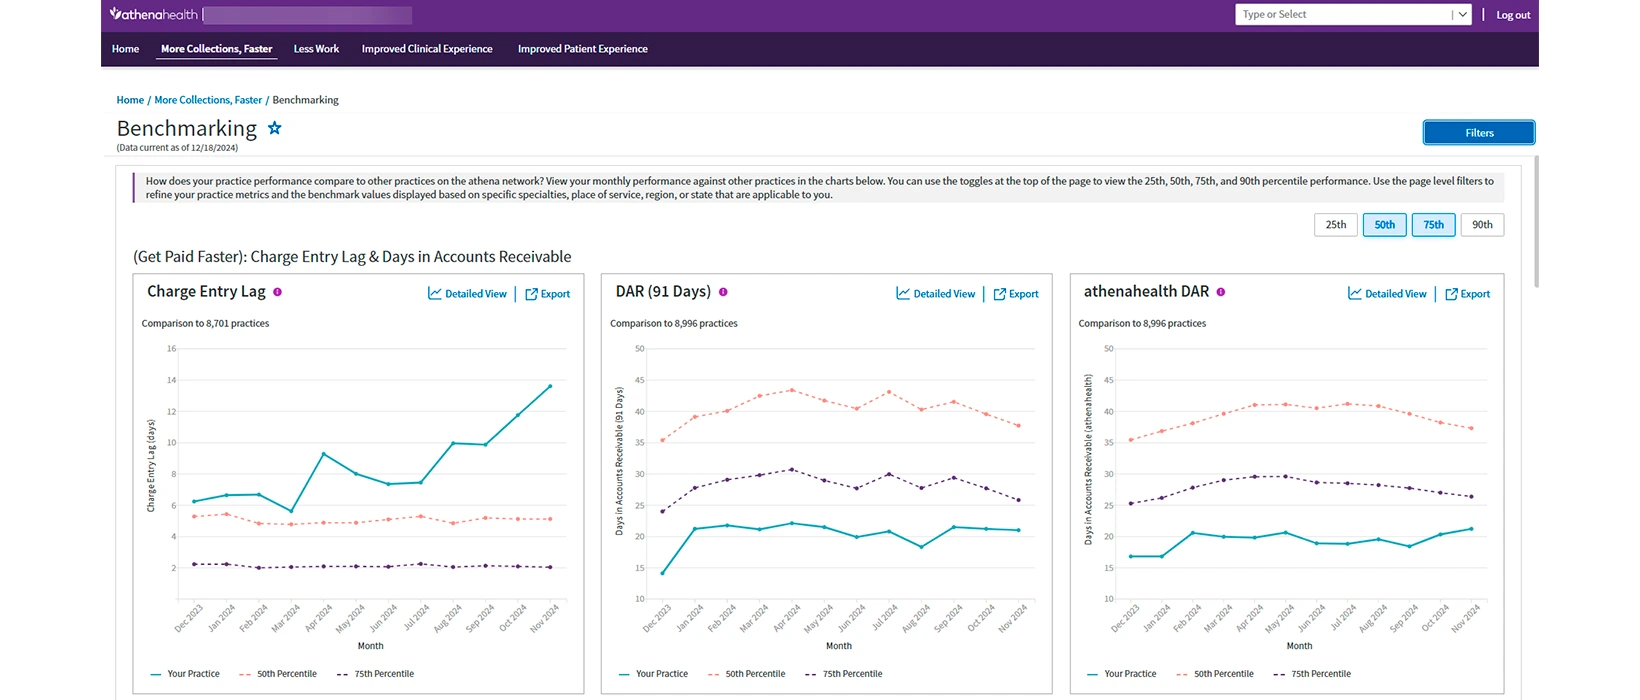Open the Filters button
This screenshot has height=700, width=1640.
pyautogui.click(x=1478, y=133)
